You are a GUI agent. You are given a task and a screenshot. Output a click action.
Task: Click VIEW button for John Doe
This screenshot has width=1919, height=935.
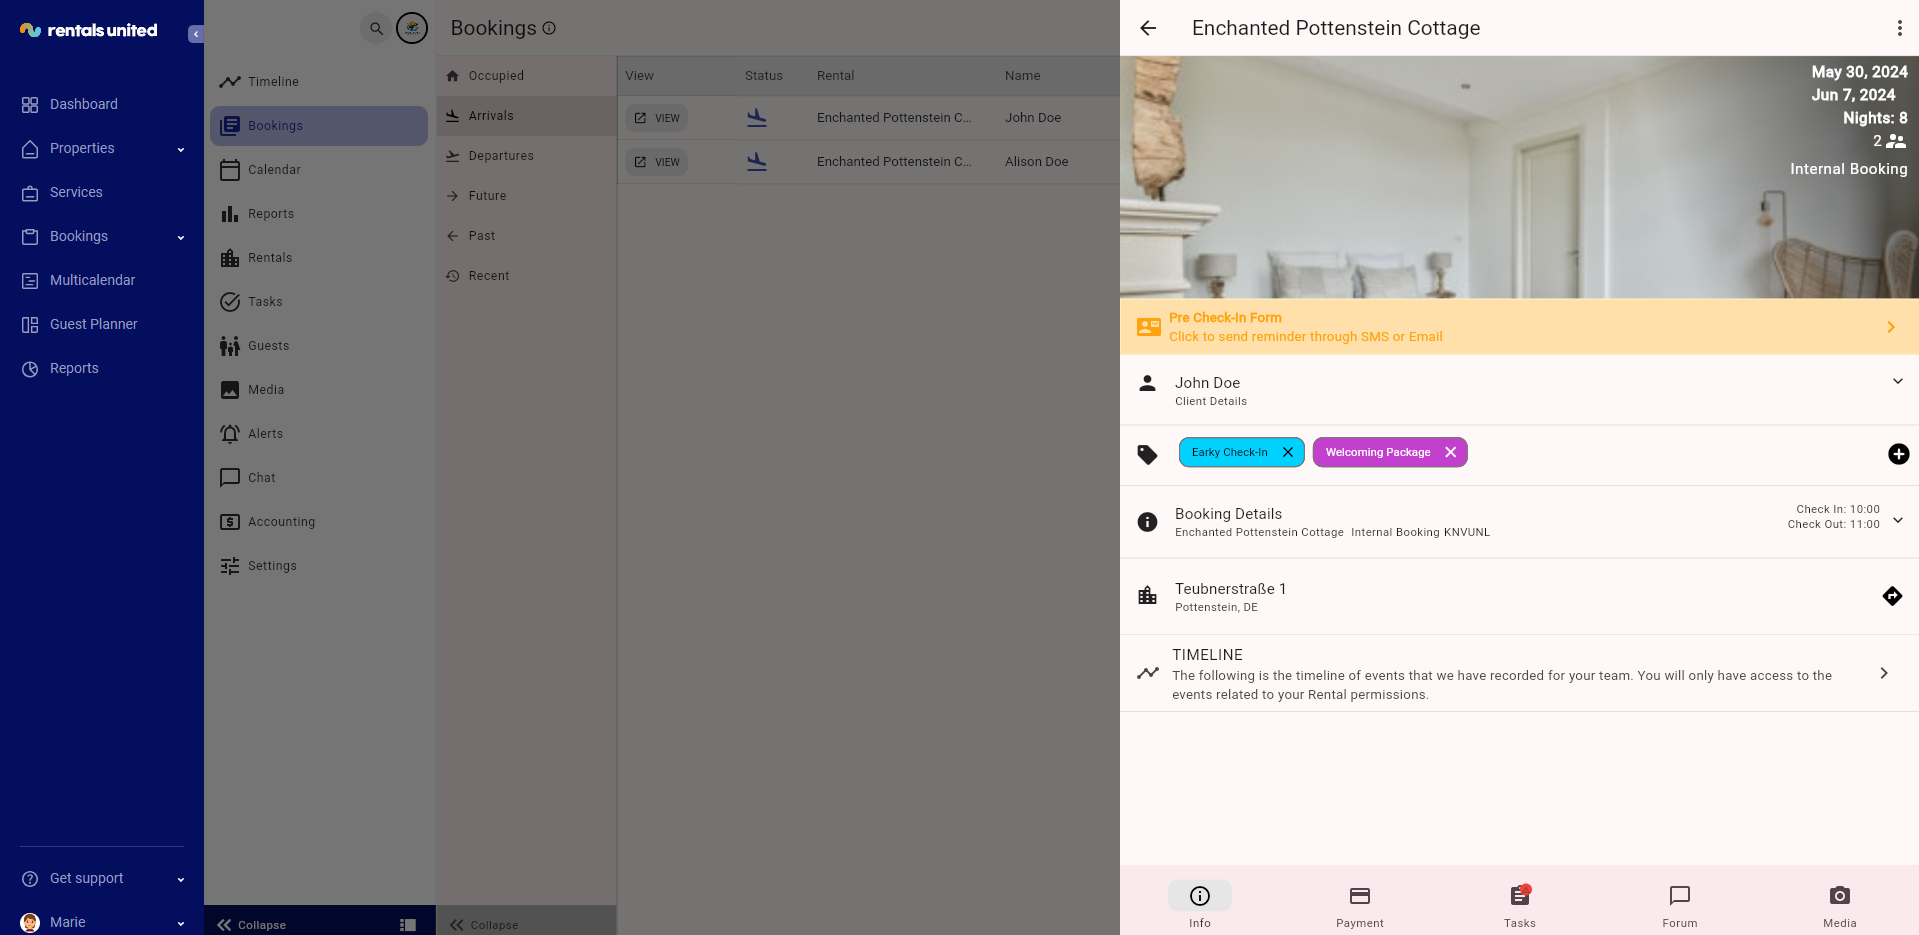(x=657, y=118)
